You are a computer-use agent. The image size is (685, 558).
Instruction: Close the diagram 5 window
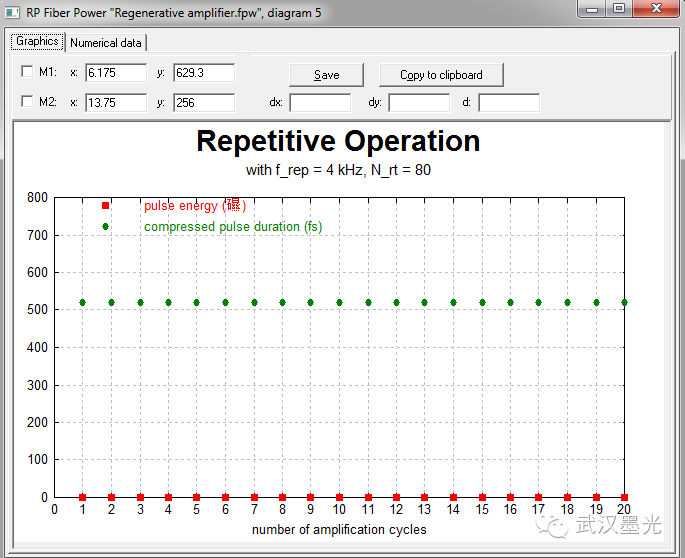pos(656,9)
